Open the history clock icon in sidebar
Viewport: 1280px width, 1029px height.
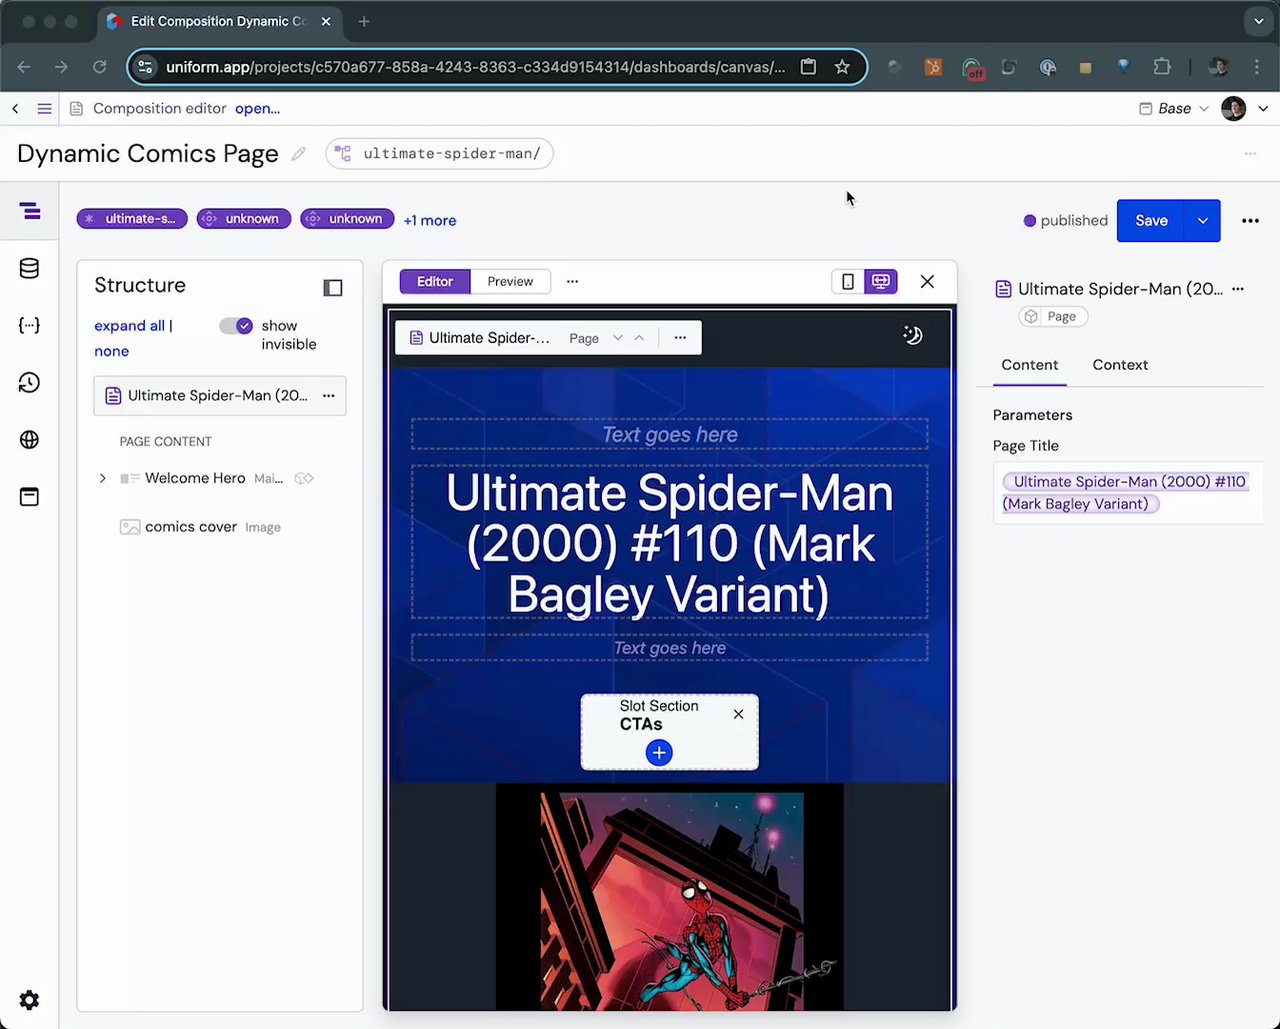(x=29, y=383)
